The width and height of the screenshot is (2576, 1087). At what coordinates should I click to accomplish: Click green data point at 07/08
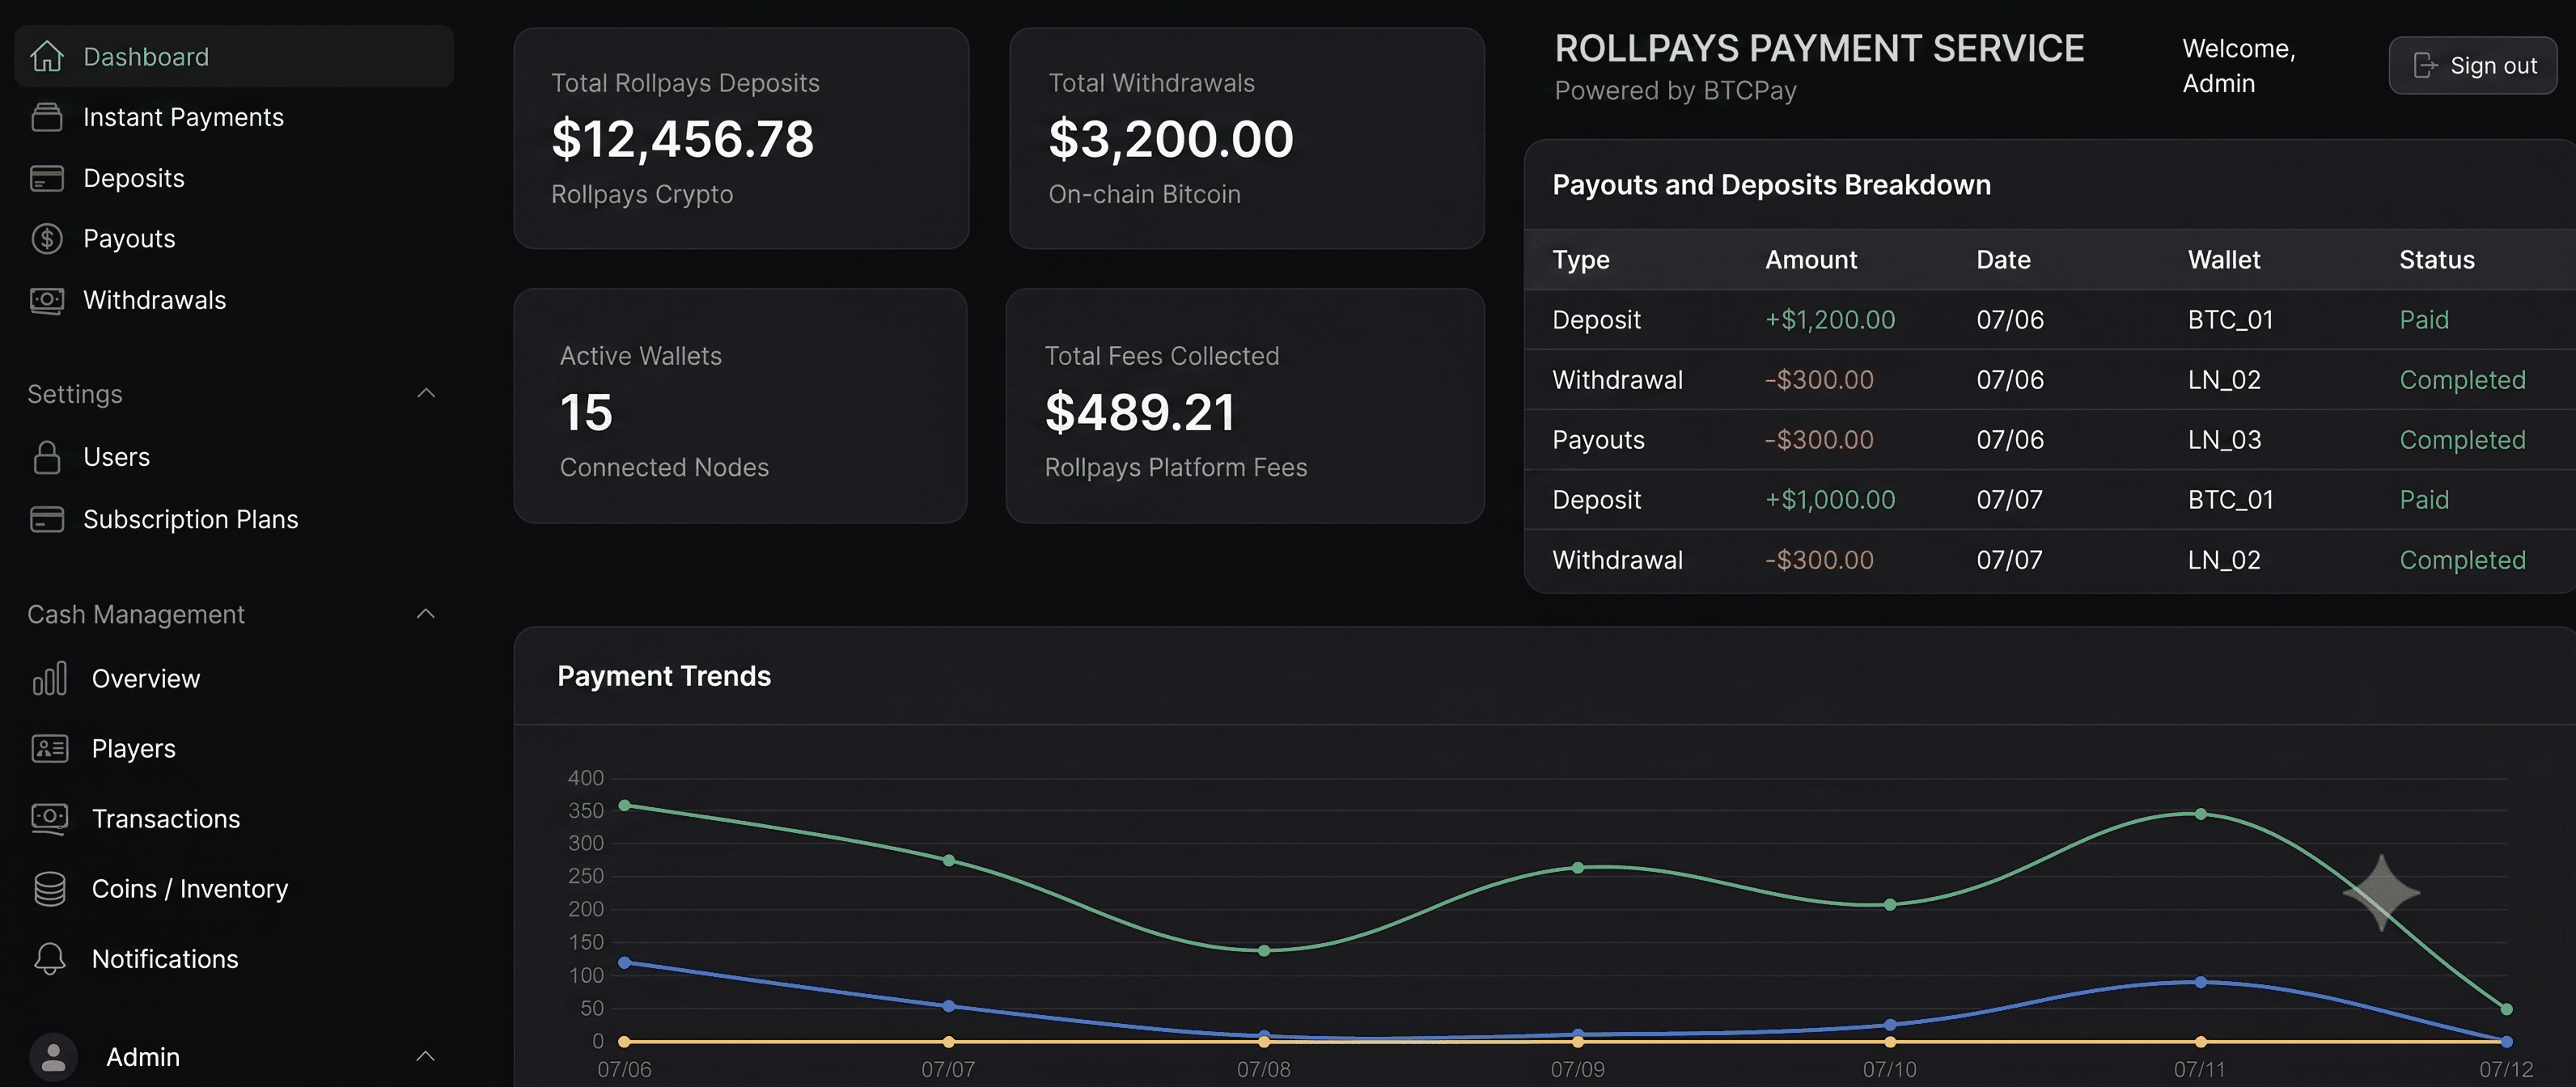click(1264, 950)
